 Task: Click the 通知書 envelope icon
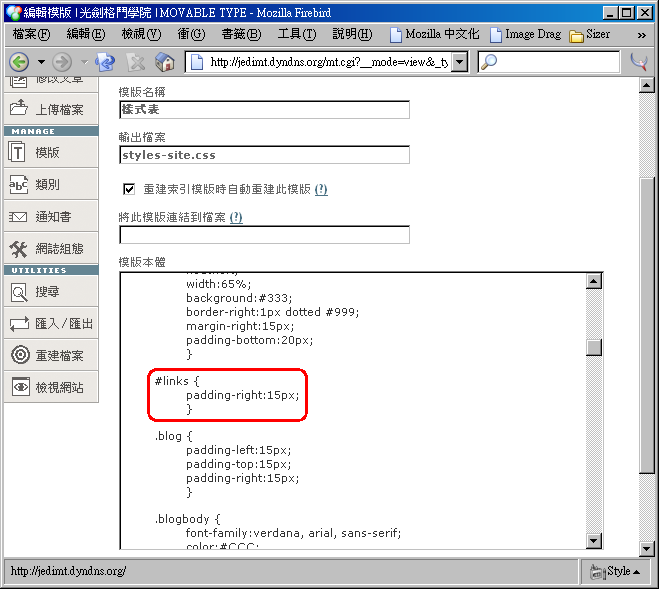coord(18,217)
